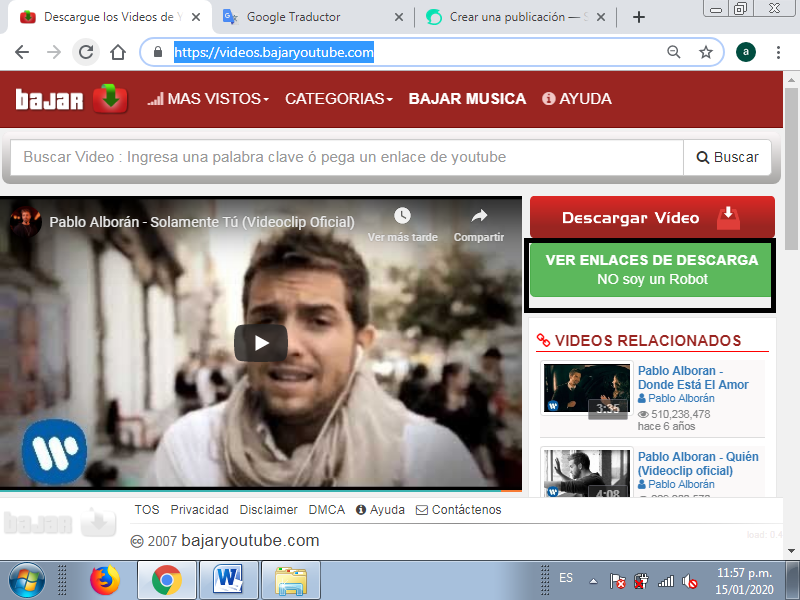Click the Descargar Vídeo button

pyautogui.click(x=652, y=217)
